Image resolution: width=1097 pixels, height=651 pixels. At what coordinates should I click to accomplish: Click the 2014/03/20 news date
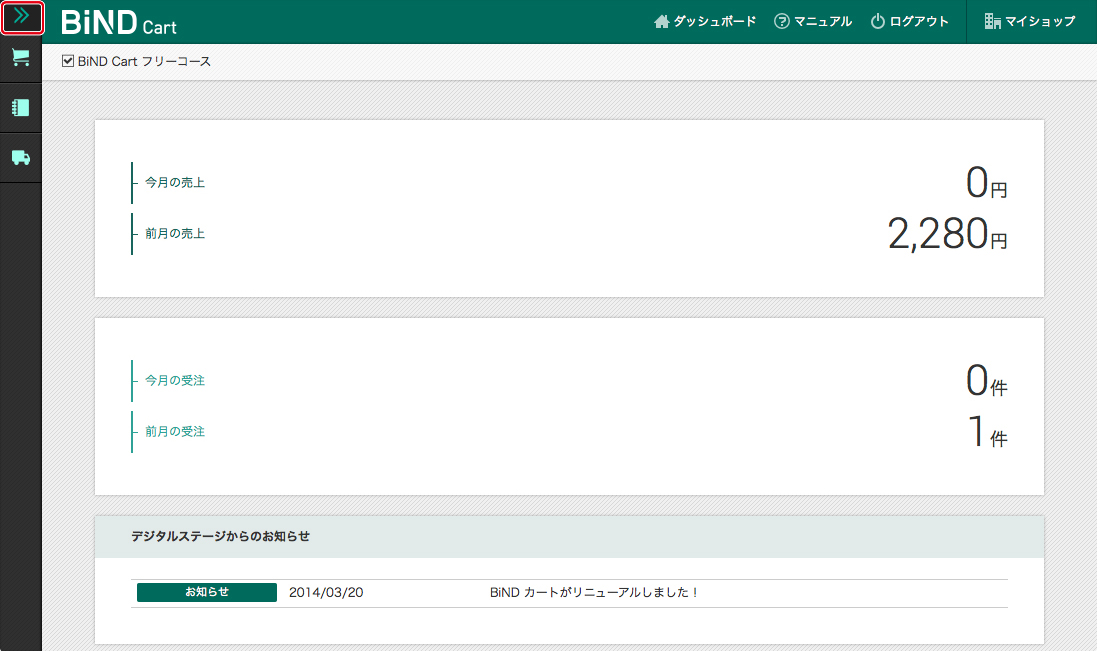[x=326, y=592]
